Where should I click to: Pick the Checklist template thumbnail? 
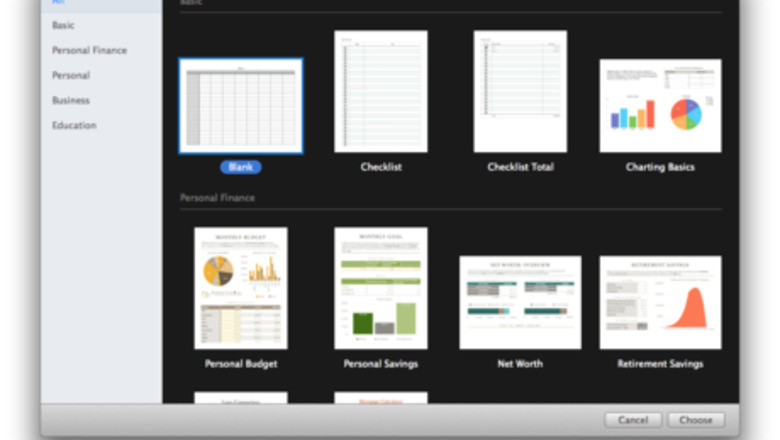(380, 91)
